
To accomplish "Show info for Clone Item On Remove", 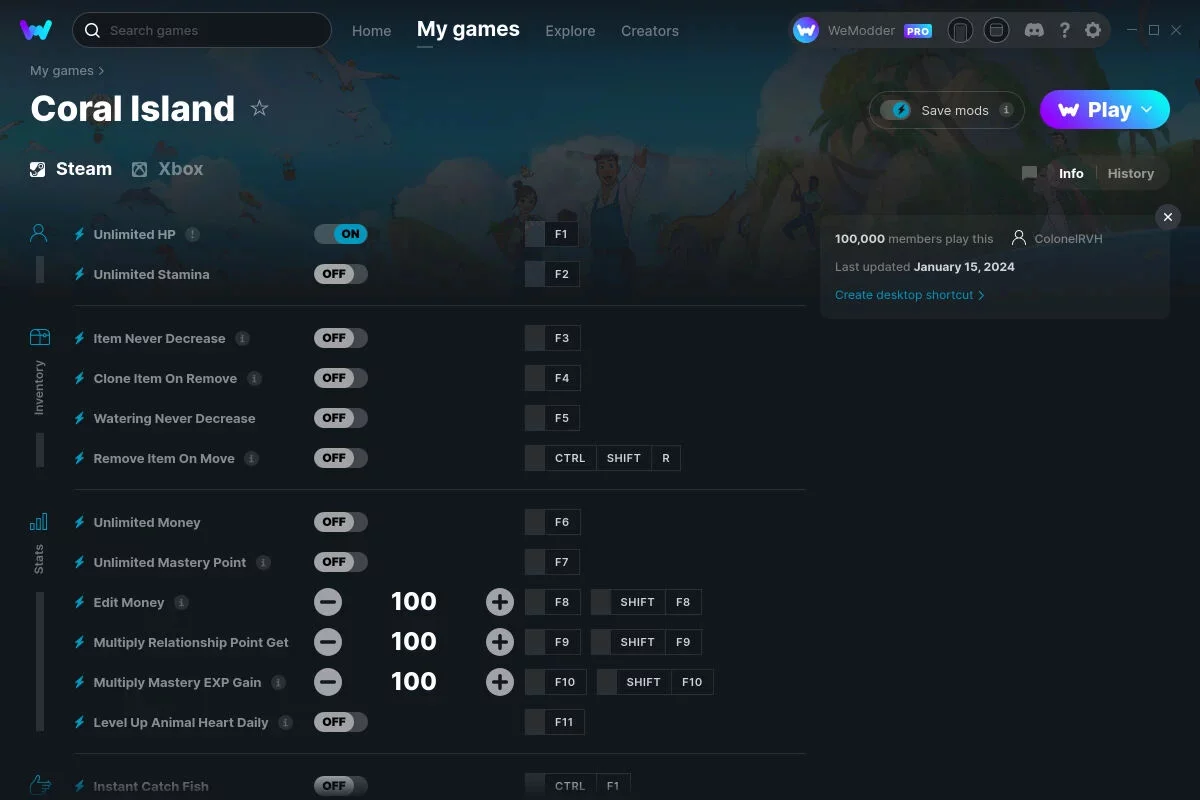I will pyautogui.click(x=254, y=378).
